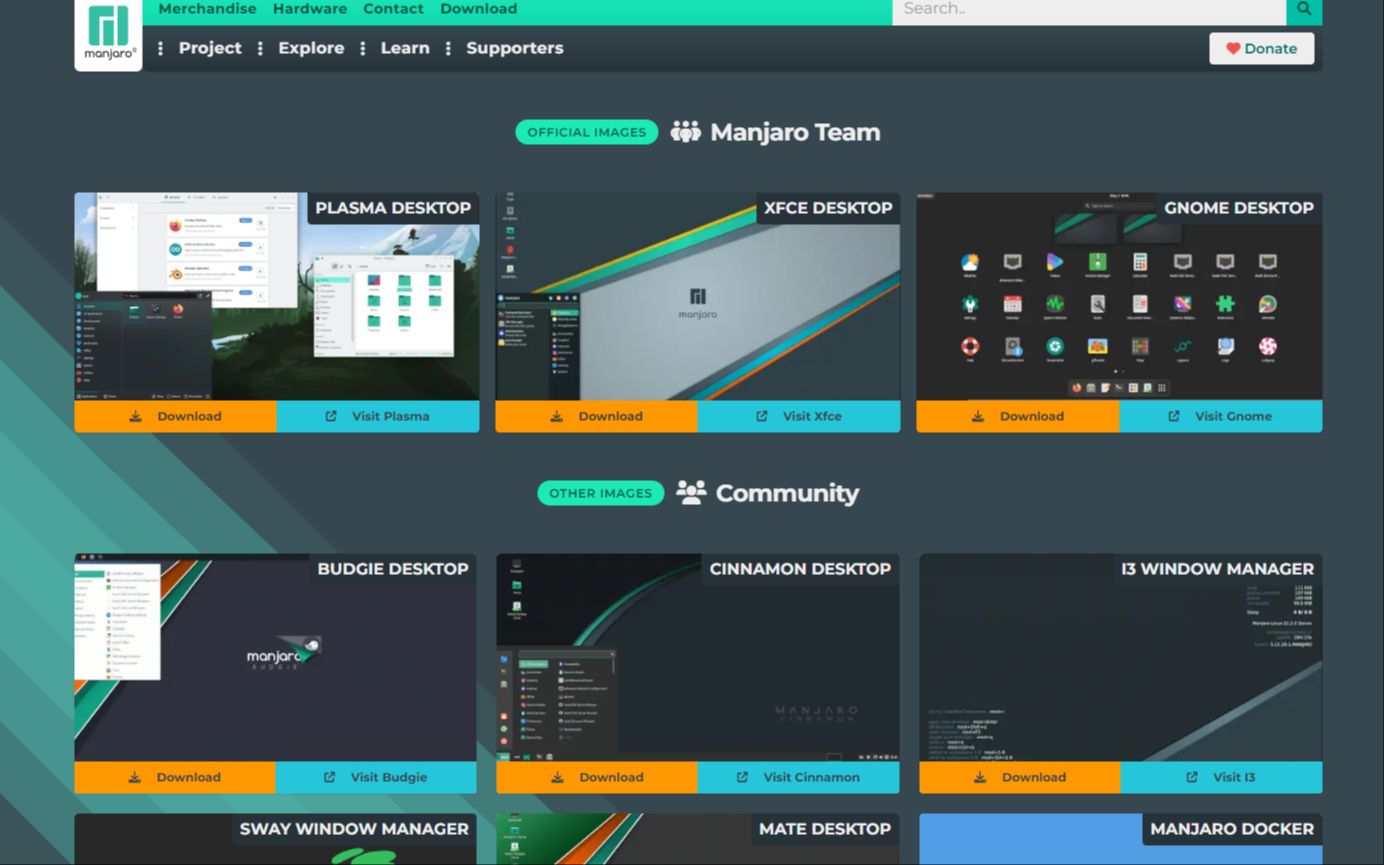This screenshot has width=1384, height=865.
Task: Open the Contact top link
Action: tap(394, 9)
